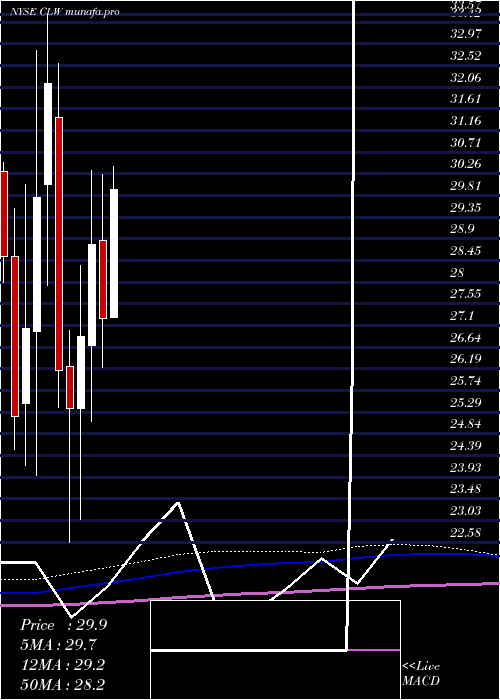
Task: Click the 30.26 price axis label
Action: (466, 164)
